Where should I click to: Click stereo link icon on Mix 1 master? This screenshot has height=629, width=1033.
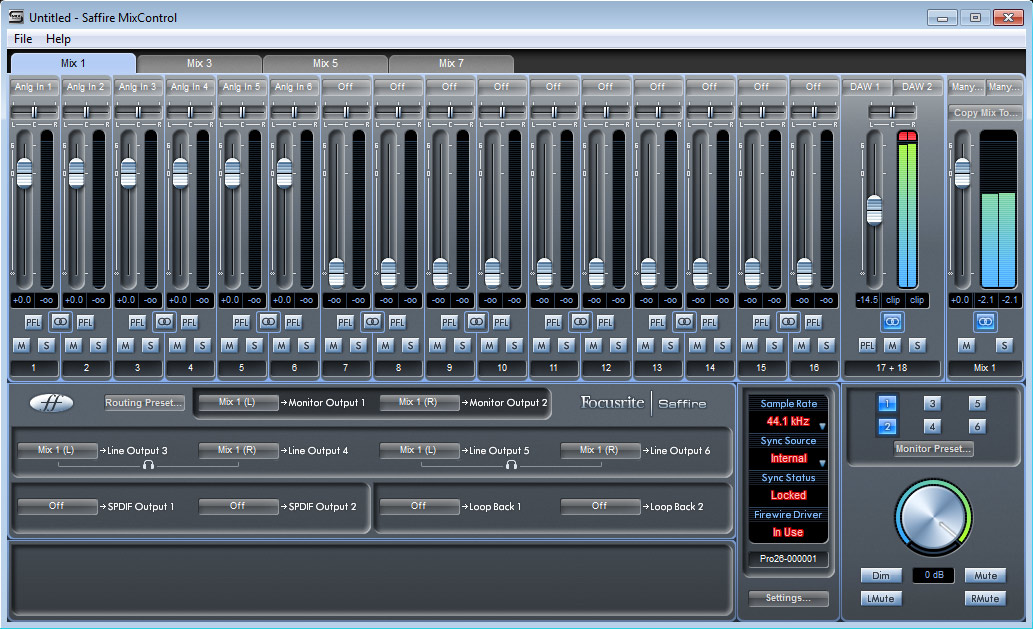[985, 321]
